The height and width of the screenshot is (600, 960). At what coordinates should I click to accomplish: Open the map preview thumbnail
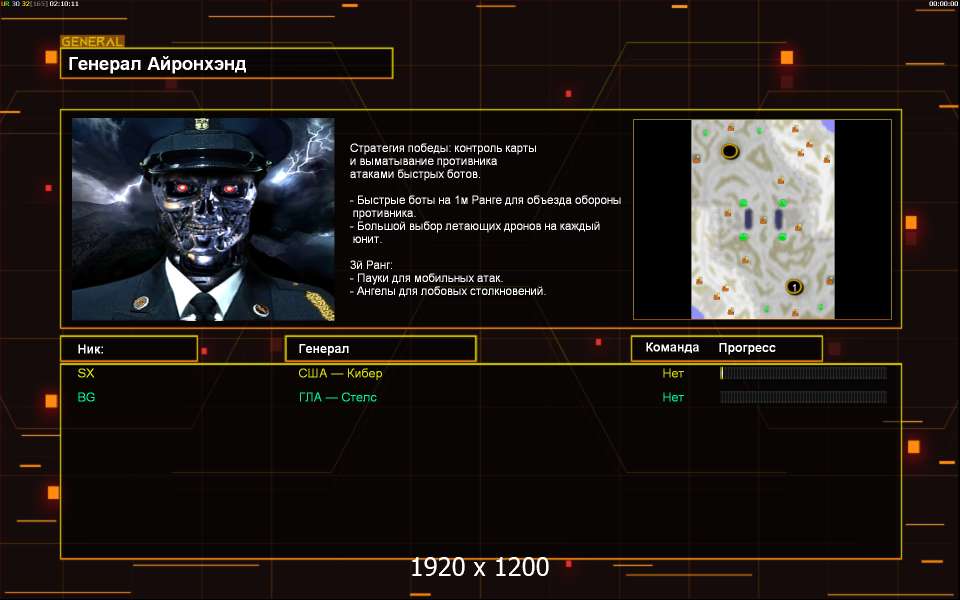click(762, 219)
